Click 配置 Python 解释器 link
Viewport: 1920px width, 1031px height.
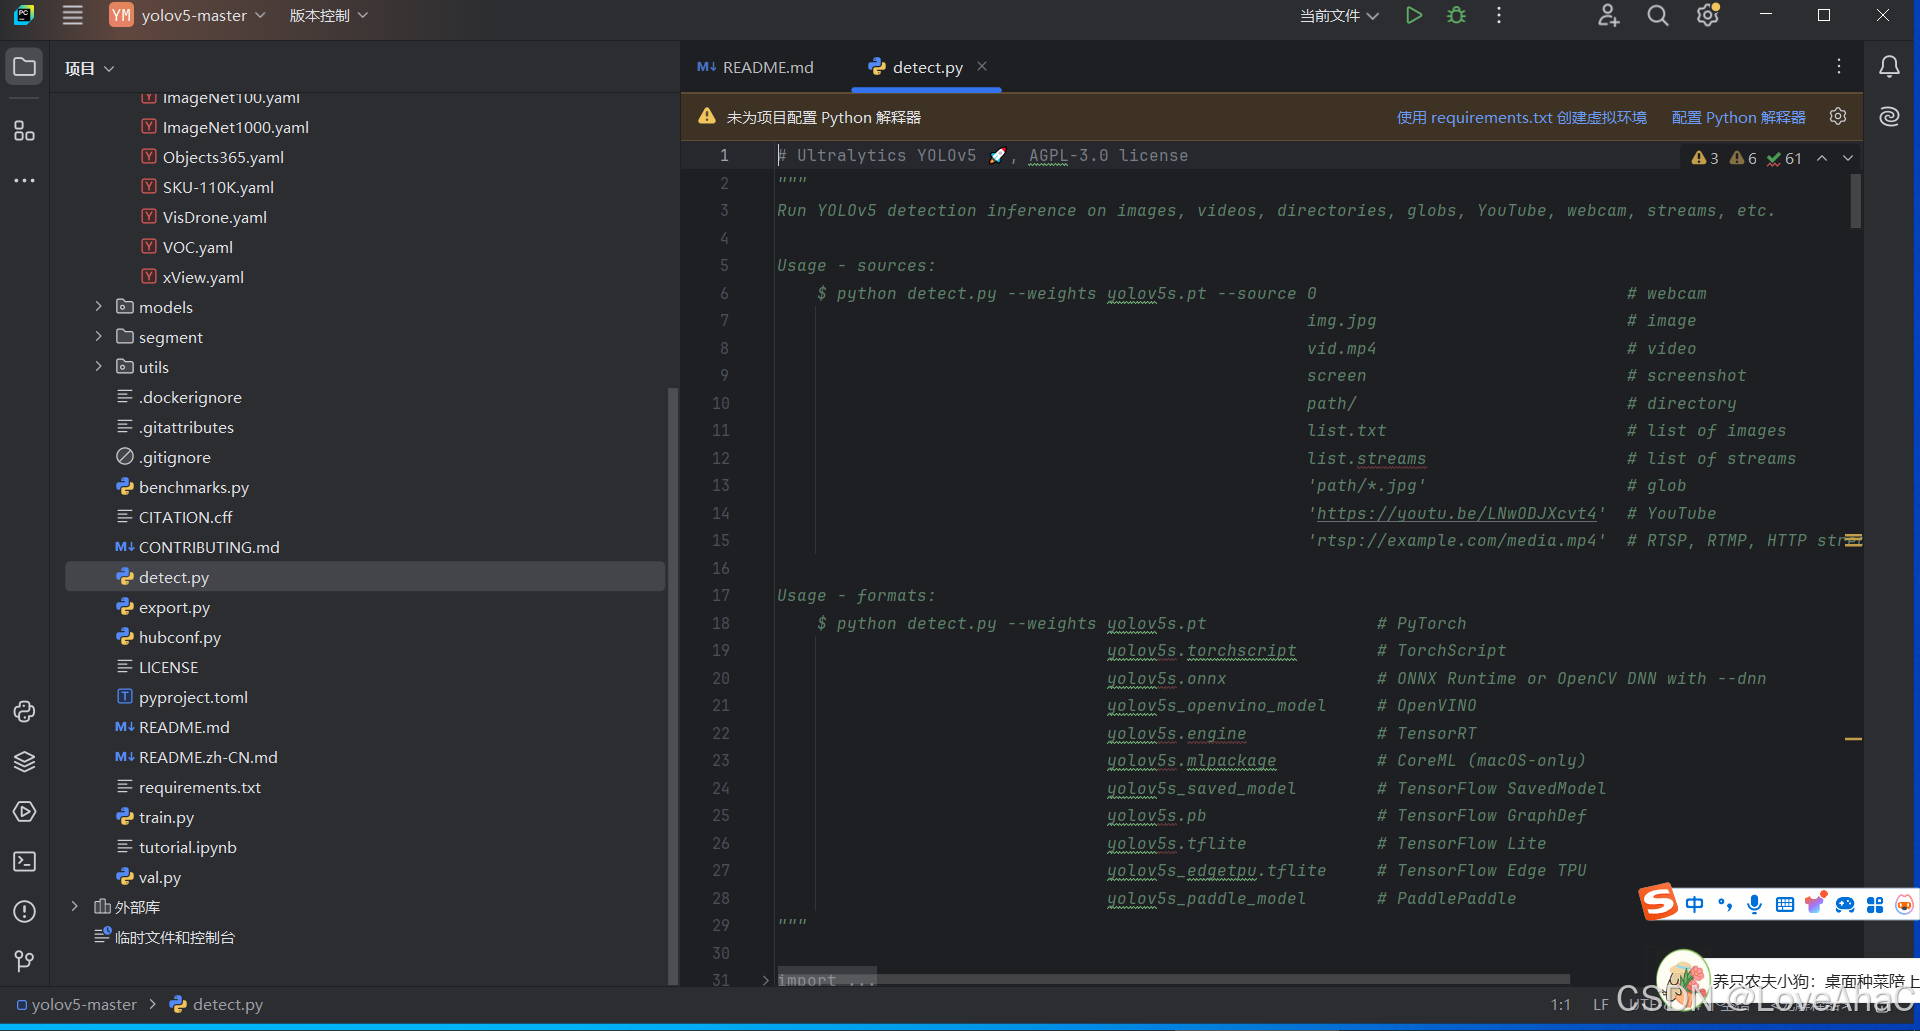[1738, 117]
